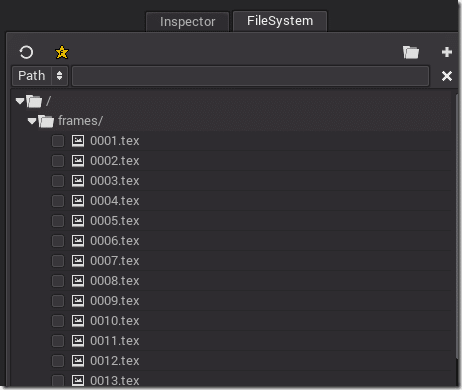
Task: Click the image icon of 0007.tex
Action: coord(78,261)
